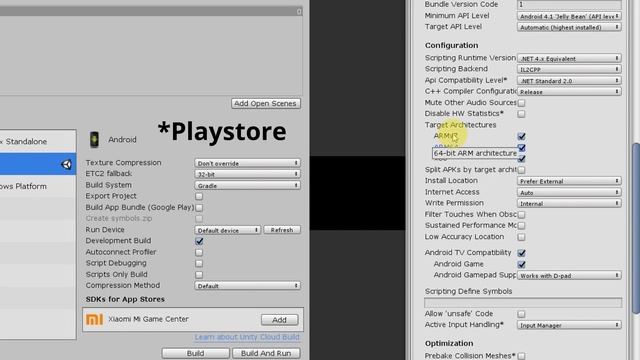Toggle Disable HW Statistics checkbox

pos(521,114)
